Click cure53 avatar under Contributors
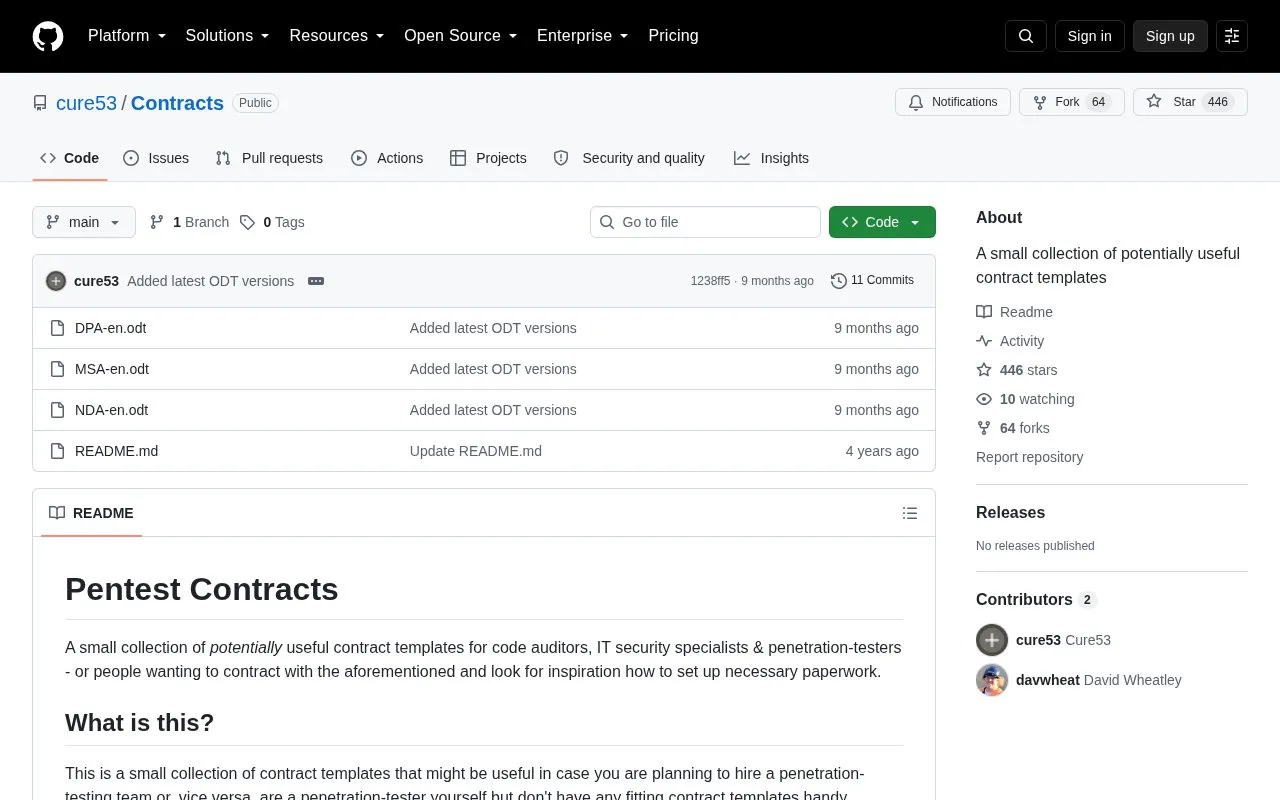The width and height of the screenshot is (1280, 800). pyautogui.click(x=992, y=640)
